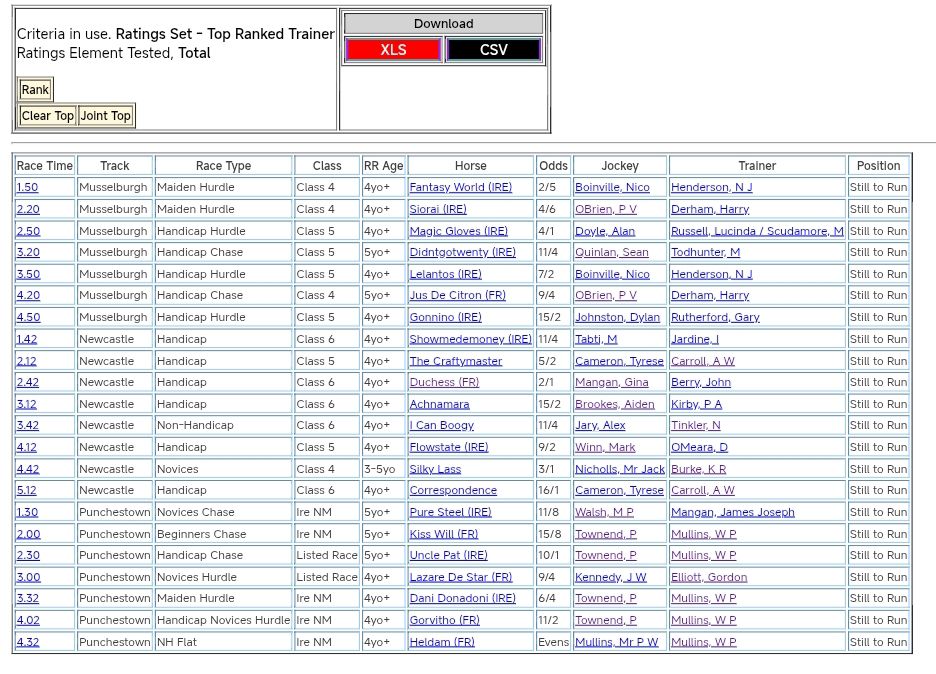936x674 pixels.
Task: Select jockey Mangan, Gina
Action: pos(611,383)
